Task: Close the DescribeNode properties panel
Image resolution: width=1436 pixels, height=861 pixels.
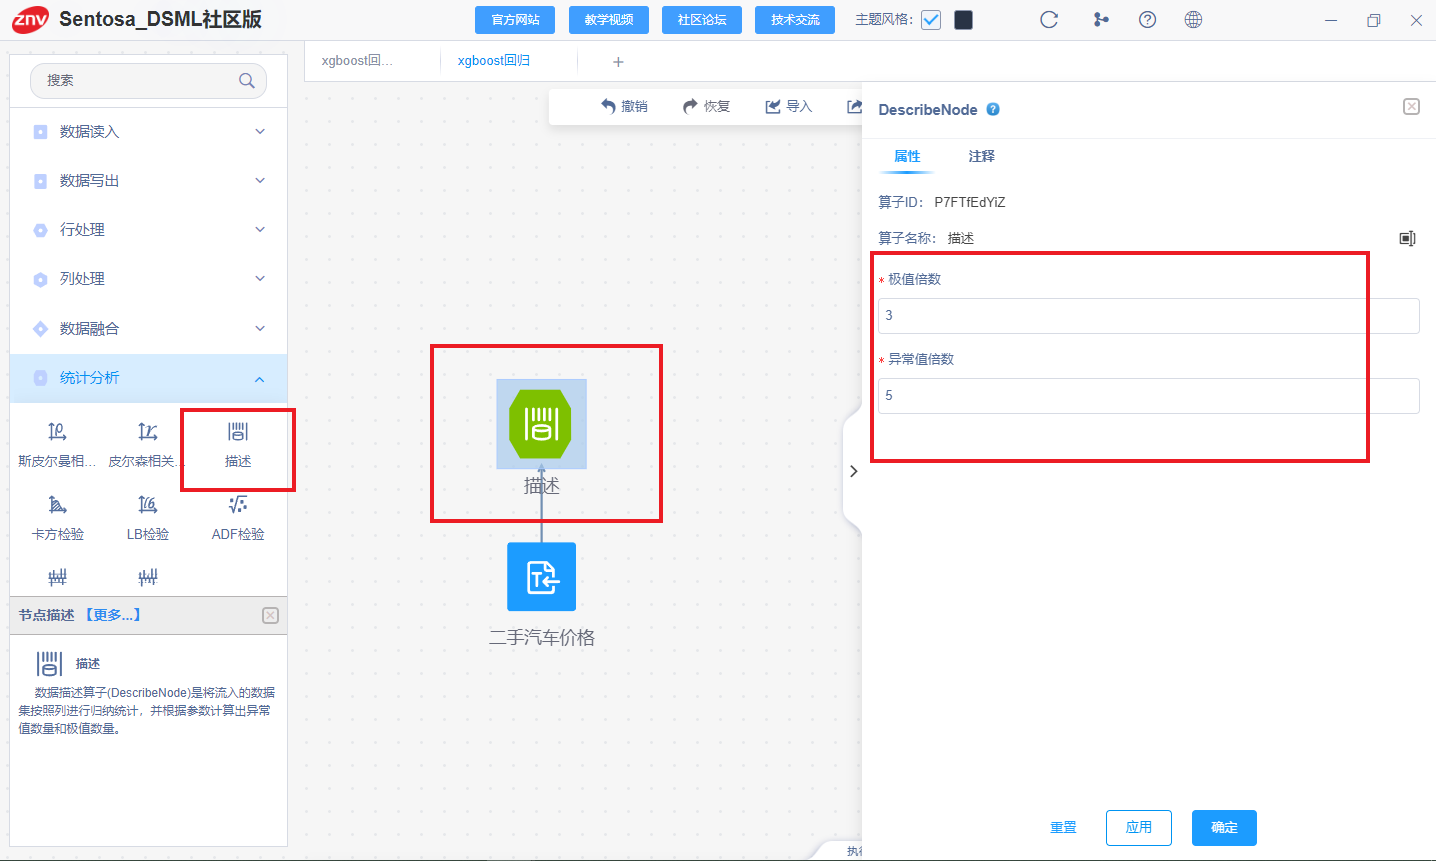Action: [x=1411, y=107]
